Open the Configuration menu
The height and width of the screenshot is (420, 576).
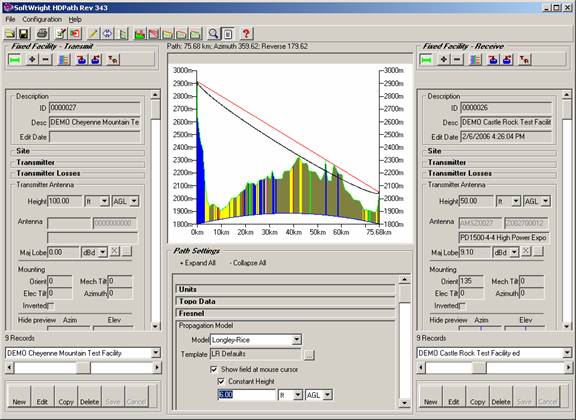pos(42,19)
